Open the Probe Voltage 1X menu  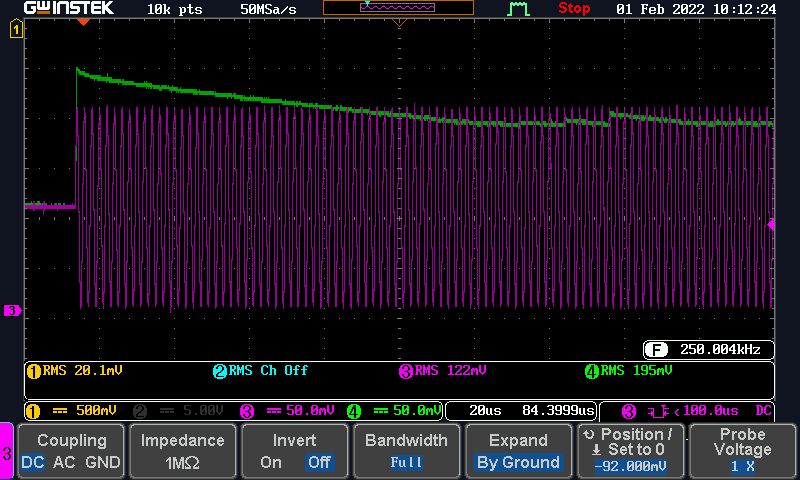[742, 451]
